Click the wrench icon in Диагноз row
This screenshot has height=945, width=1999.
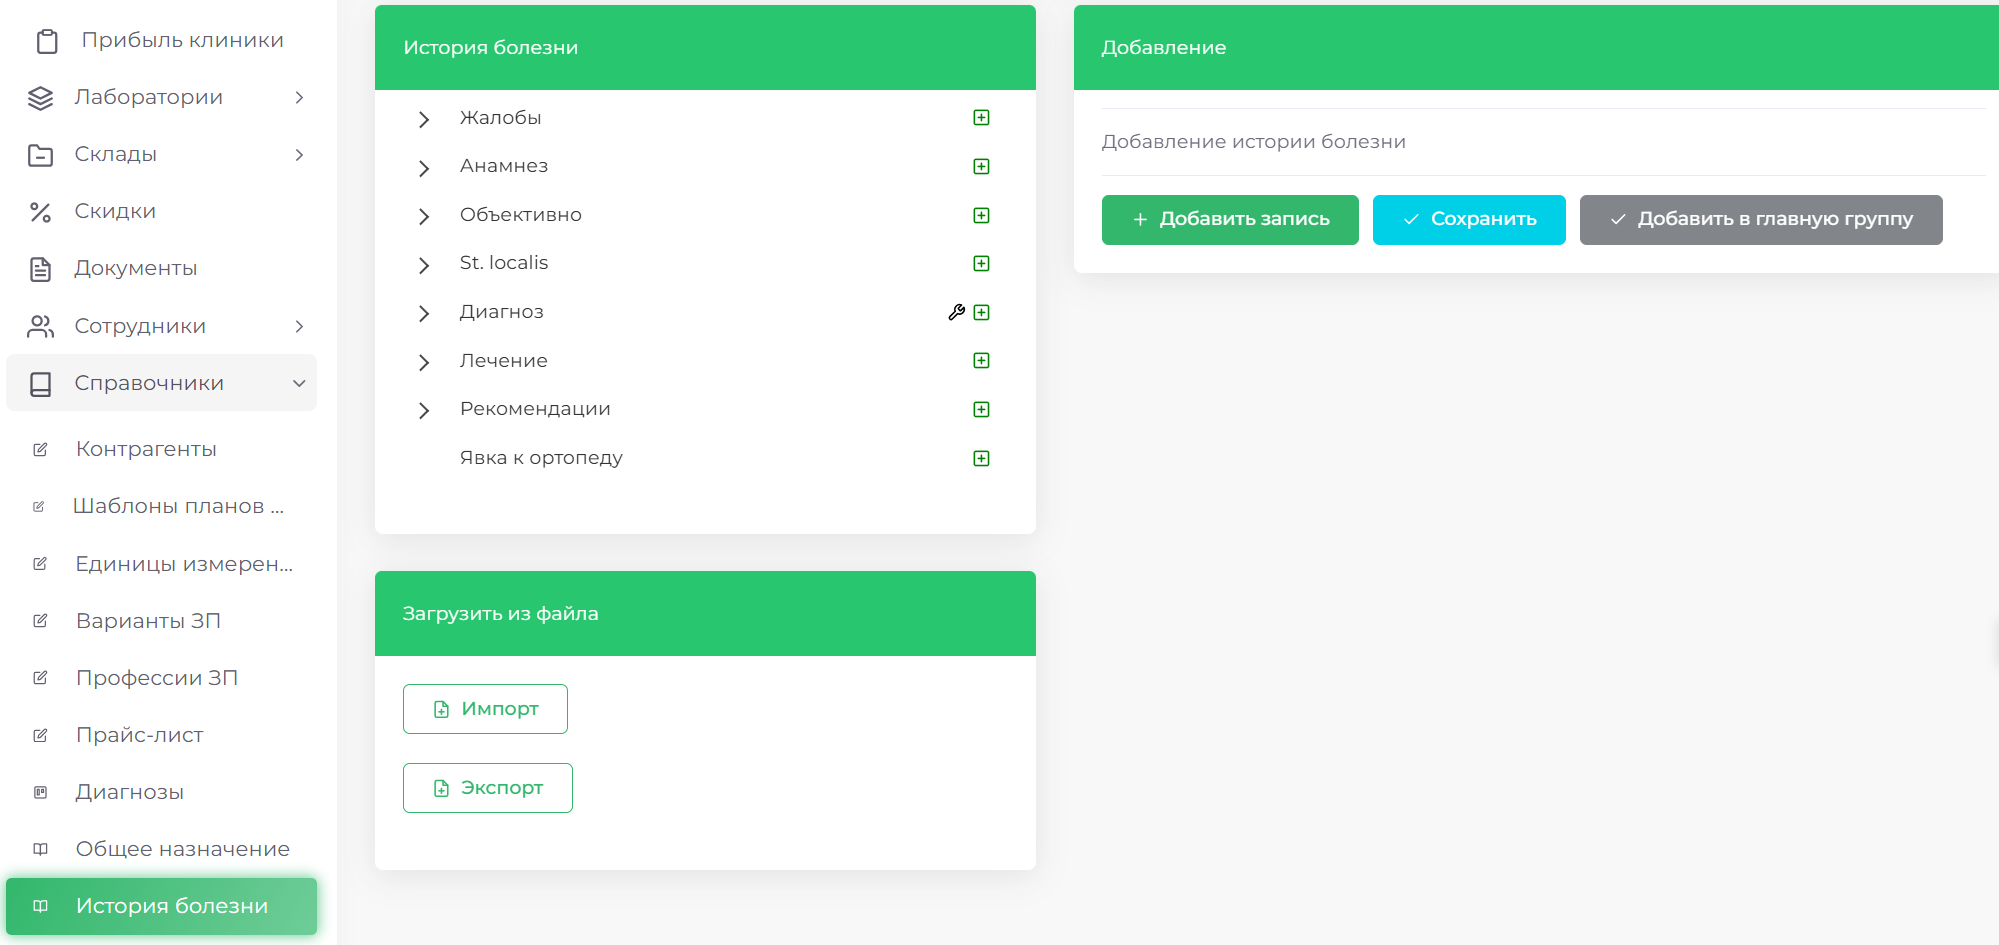click(x=956, y=312)
